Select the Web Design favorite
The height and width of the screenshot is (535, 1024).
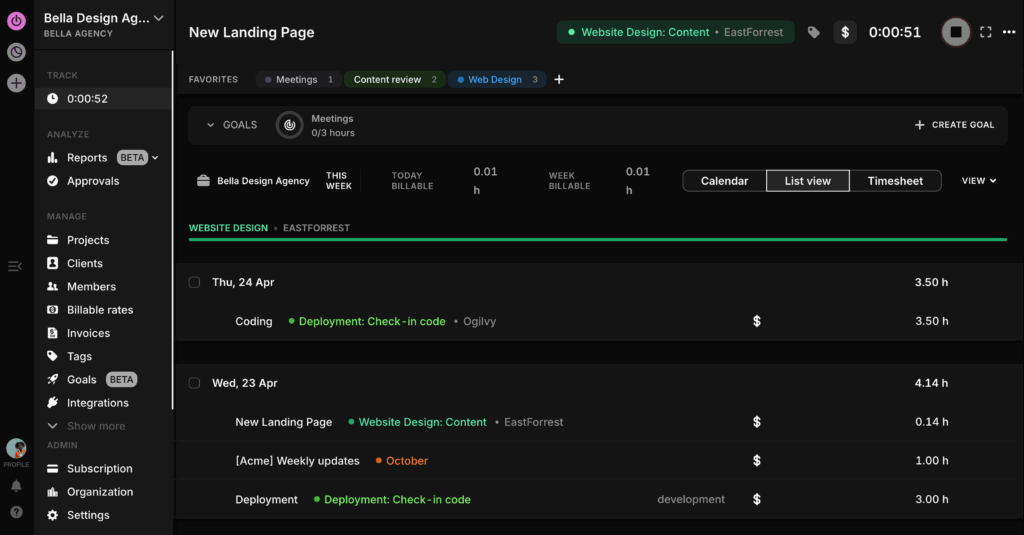tap(497, 80)
